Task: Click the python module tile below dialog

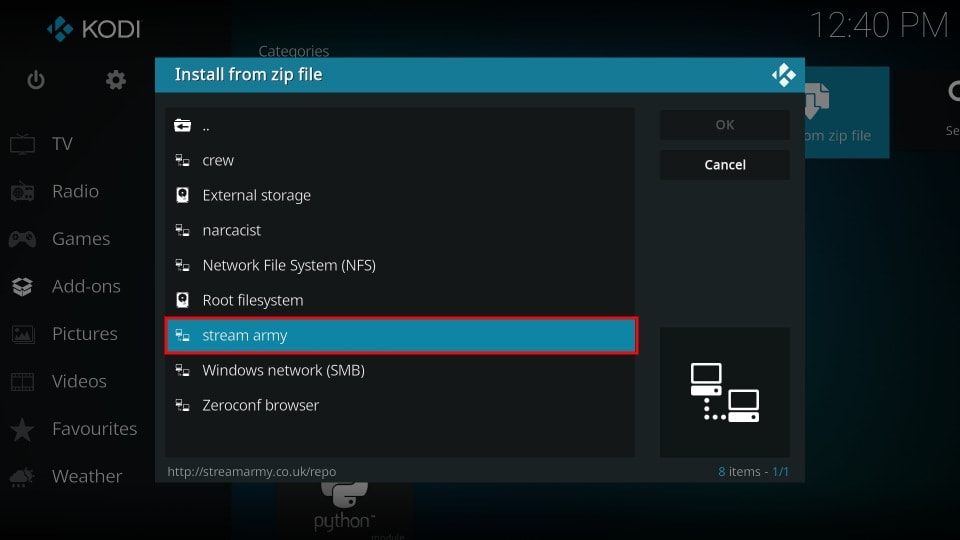Action: (x=345, y=511)
